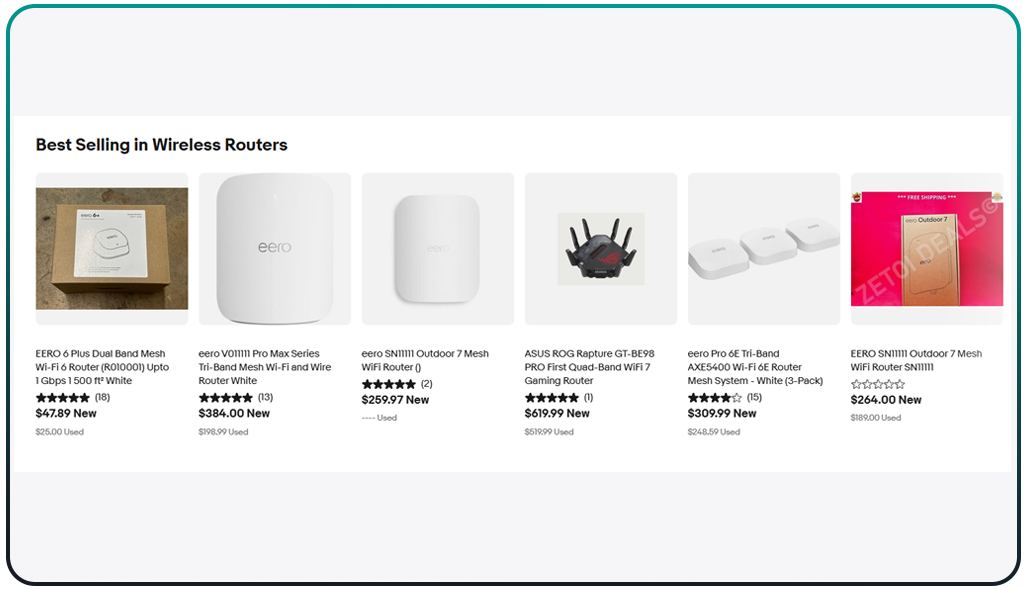Open the eero Outdoor 7 white router image
Screen dimensions: 1026x589
438,249
